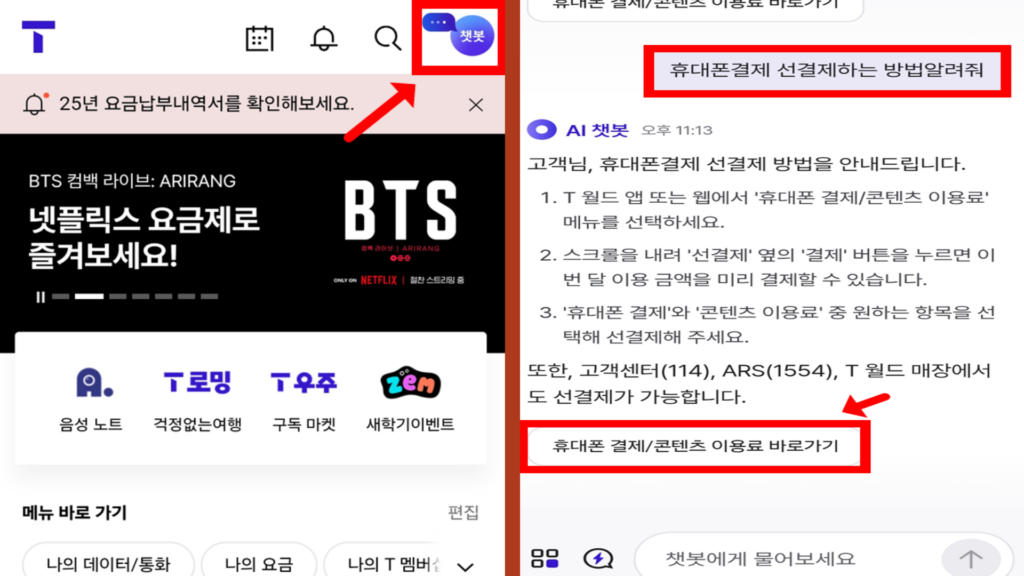This screenshot has height=576, width=1024.
Task: Select the 나의 데이터/통화 shortcut chip
Action: [108, 563]
